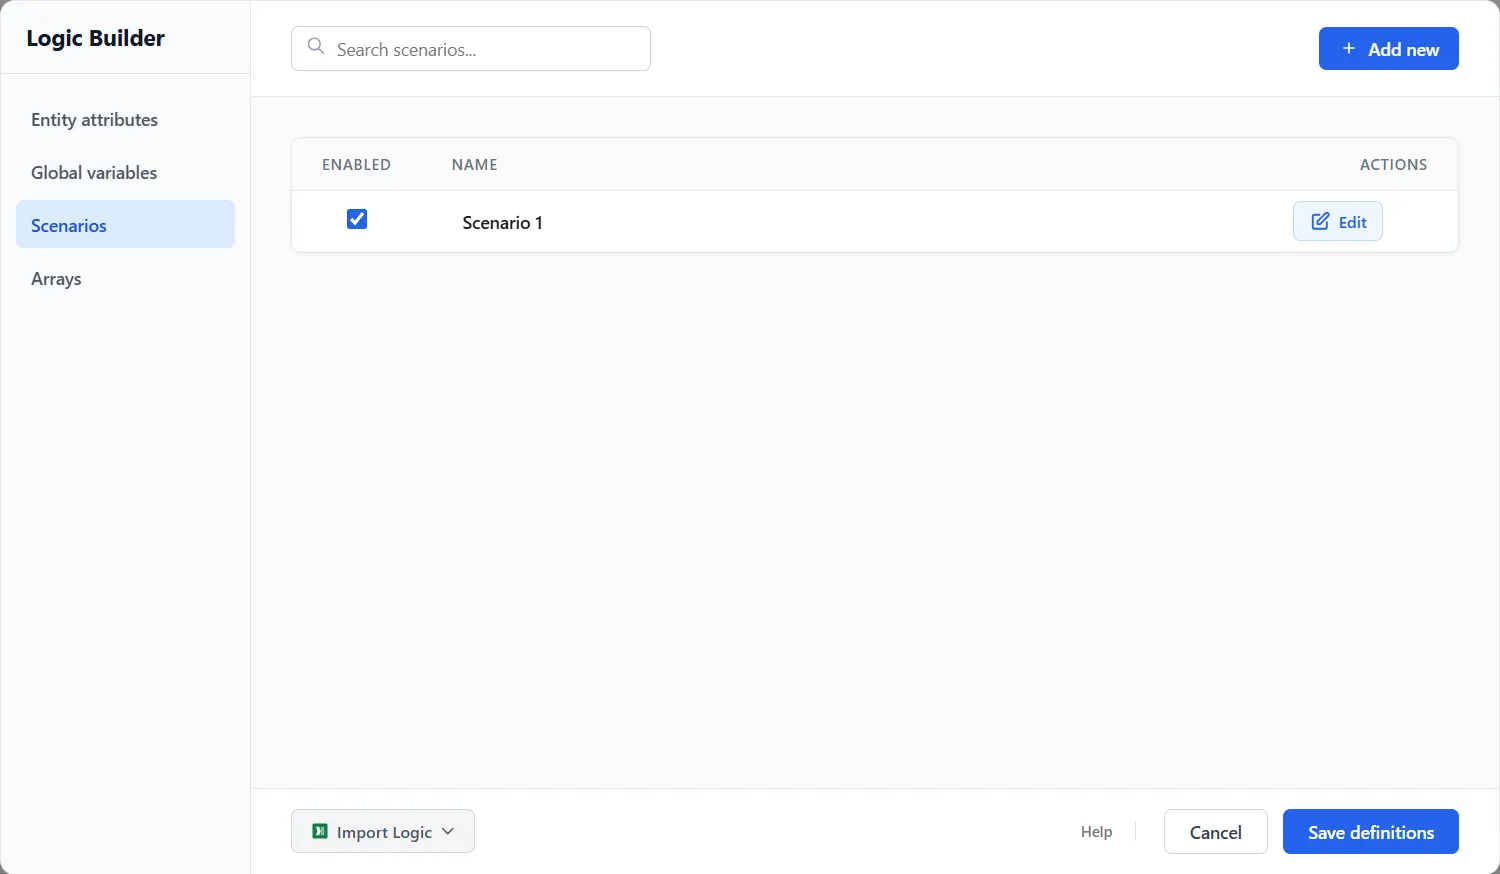
Task: Click the Excel icon on Import Logic
Action: tap(320, 831)
